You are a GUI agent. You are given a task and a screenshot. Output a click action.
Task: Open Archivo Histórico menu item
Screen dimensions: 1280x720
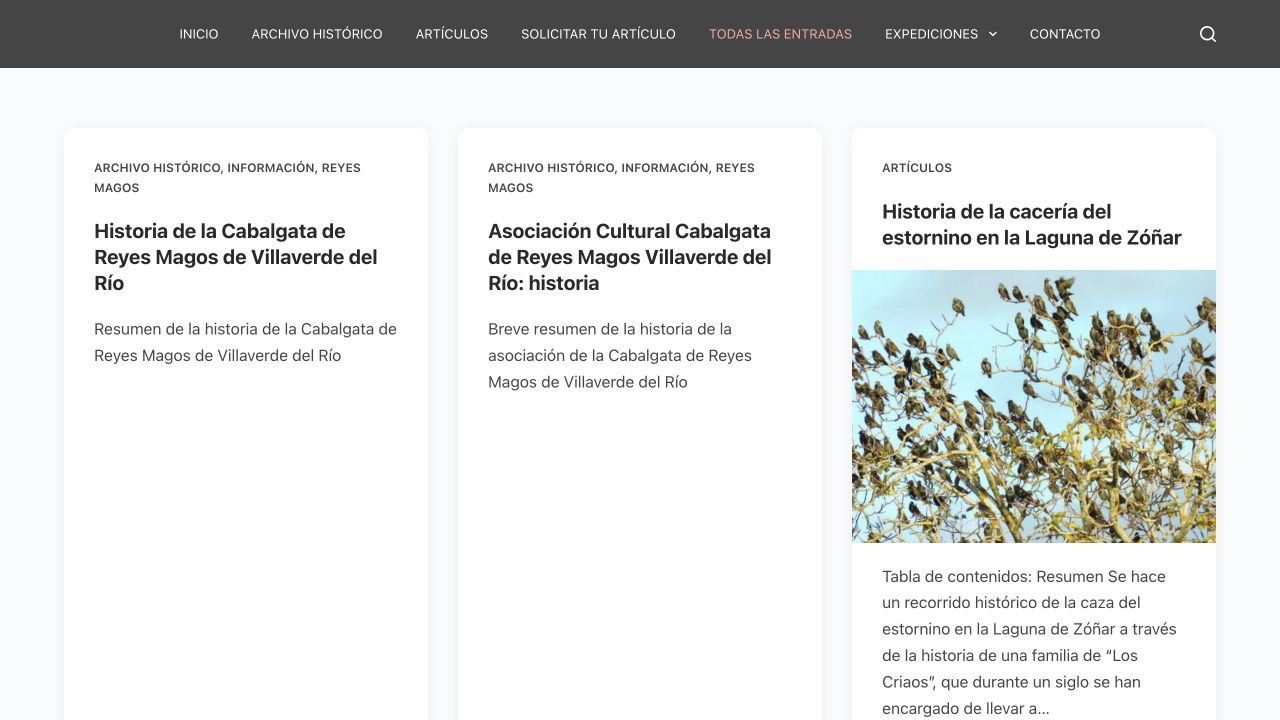[317, 34]
